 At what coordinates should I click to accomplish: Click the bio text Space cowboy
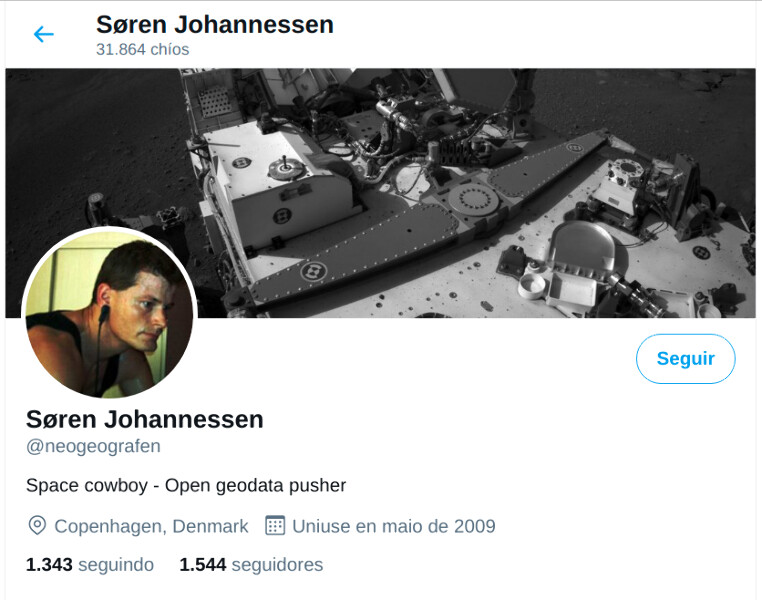(87, 485)
